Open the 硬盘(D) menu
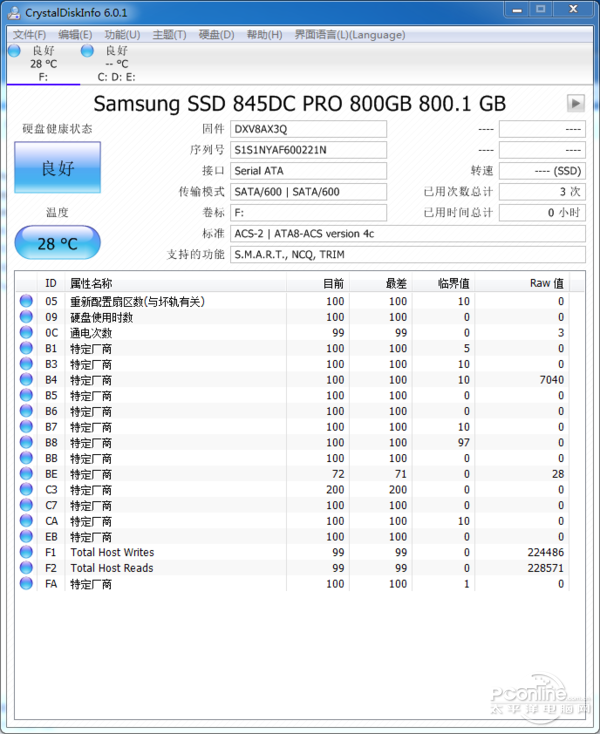Screen dimensions: 600x734 (x=216, y=35)
